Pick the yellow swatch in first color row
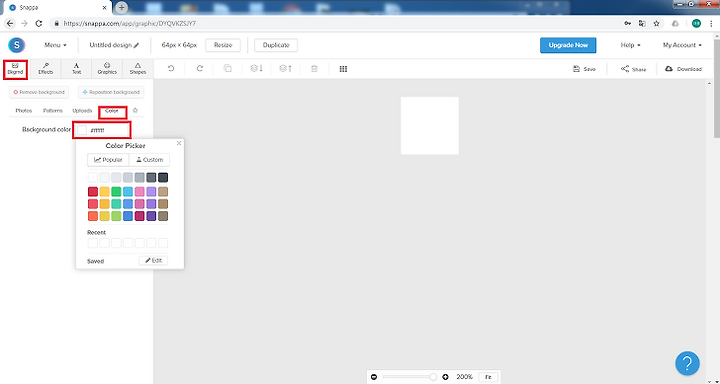 [105, 192]
